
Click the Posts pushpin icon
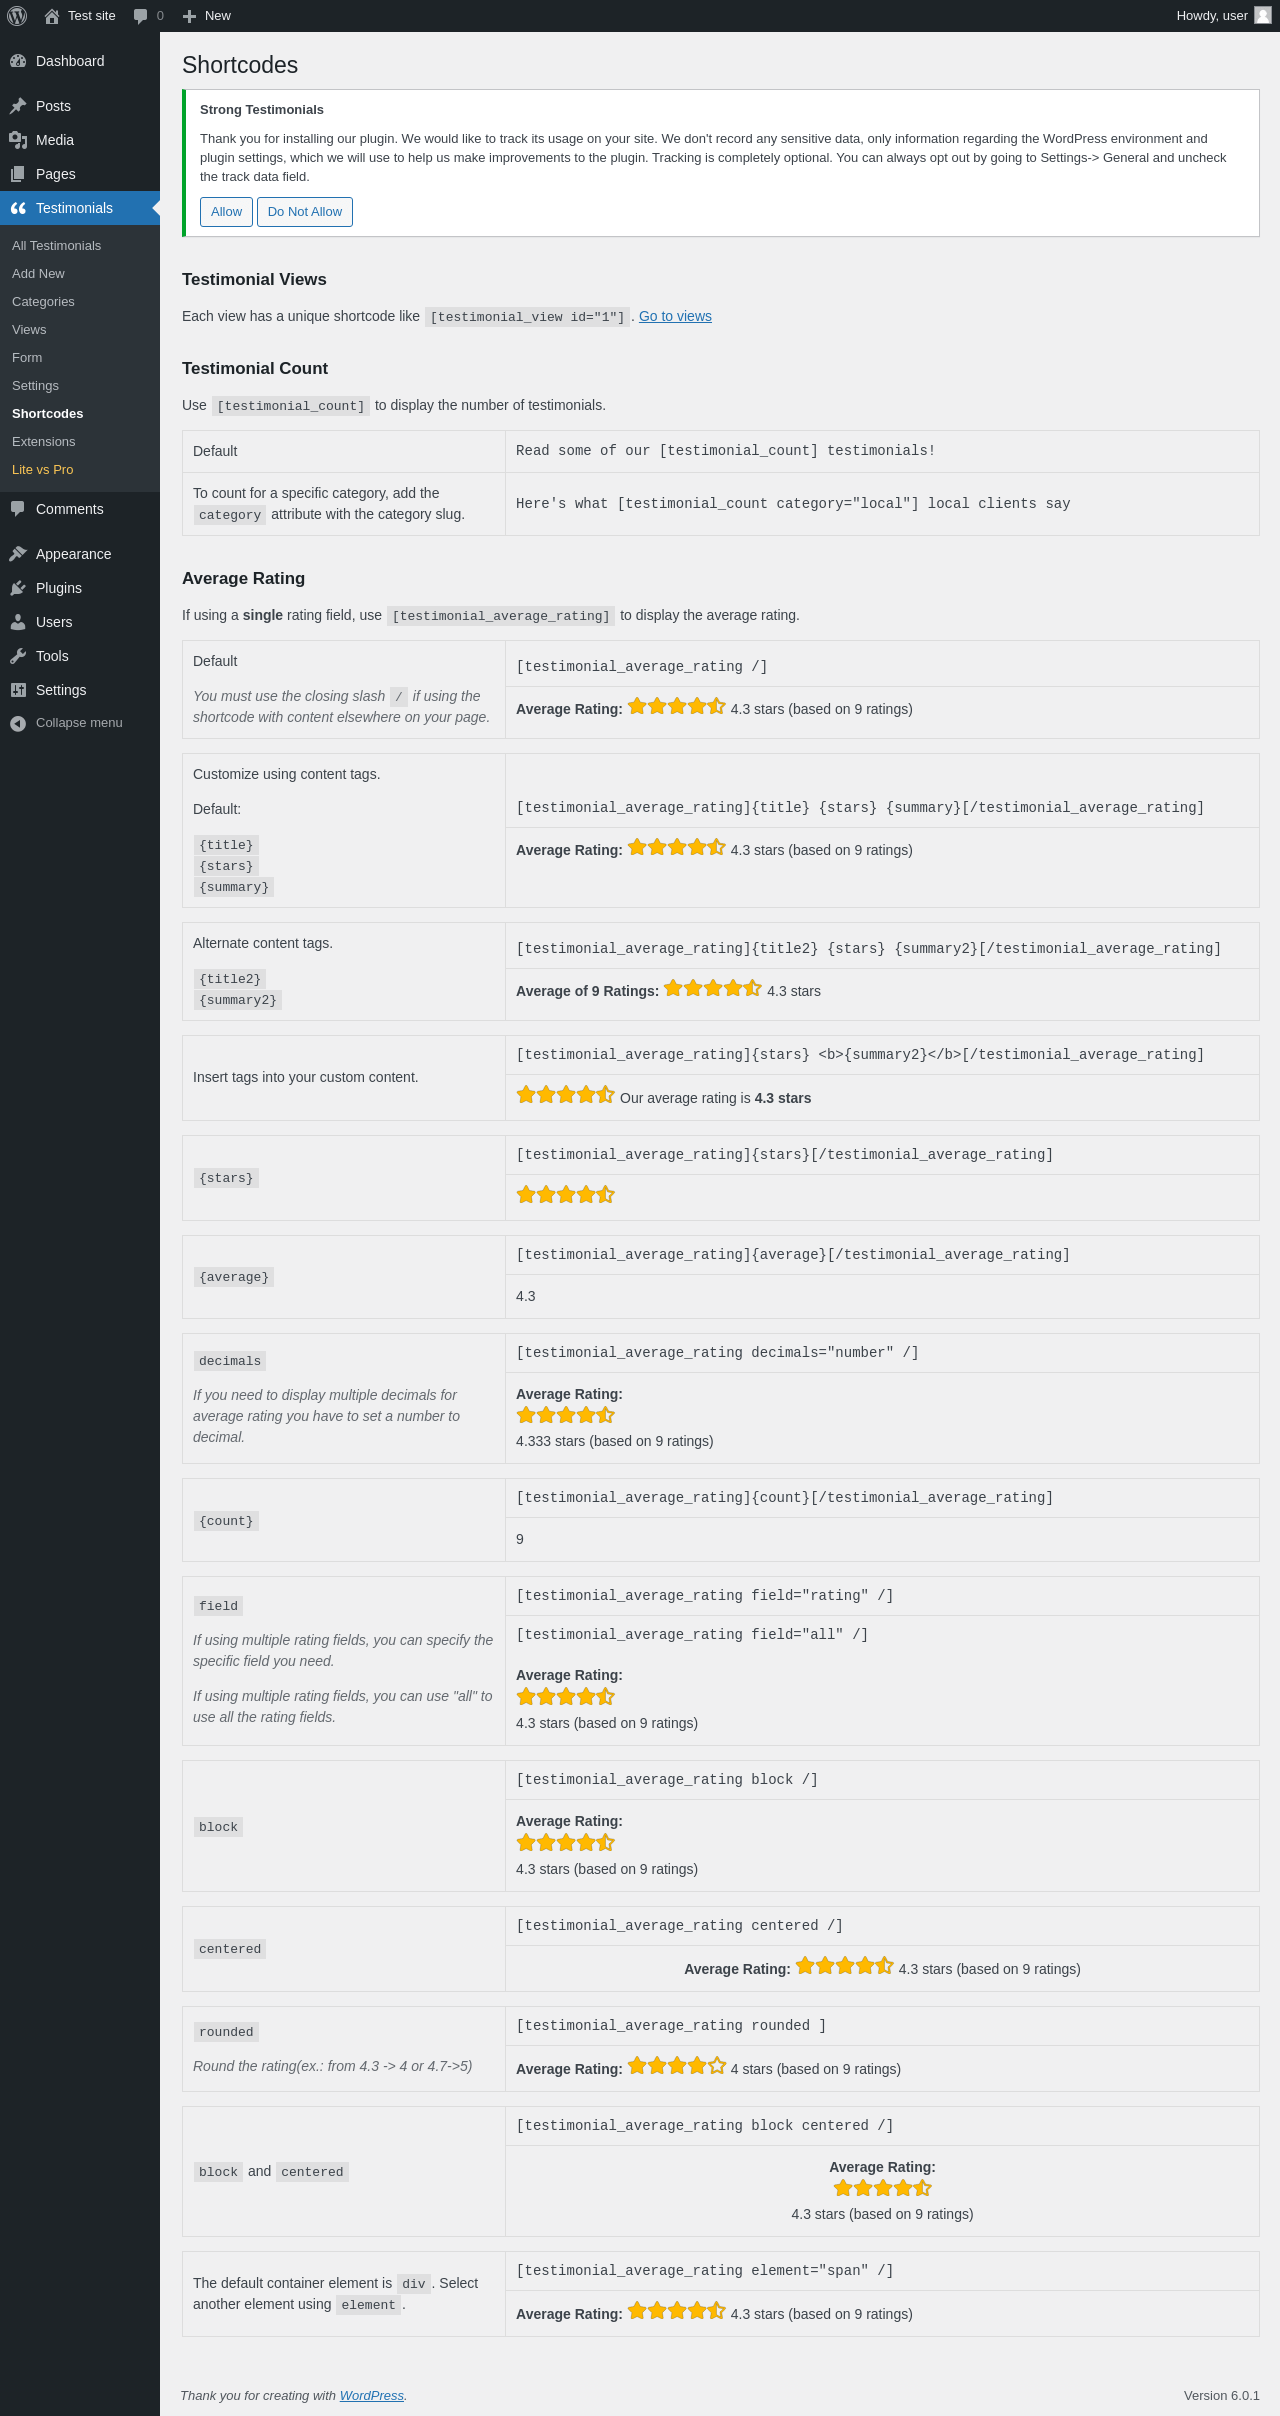tap(18, 106)
